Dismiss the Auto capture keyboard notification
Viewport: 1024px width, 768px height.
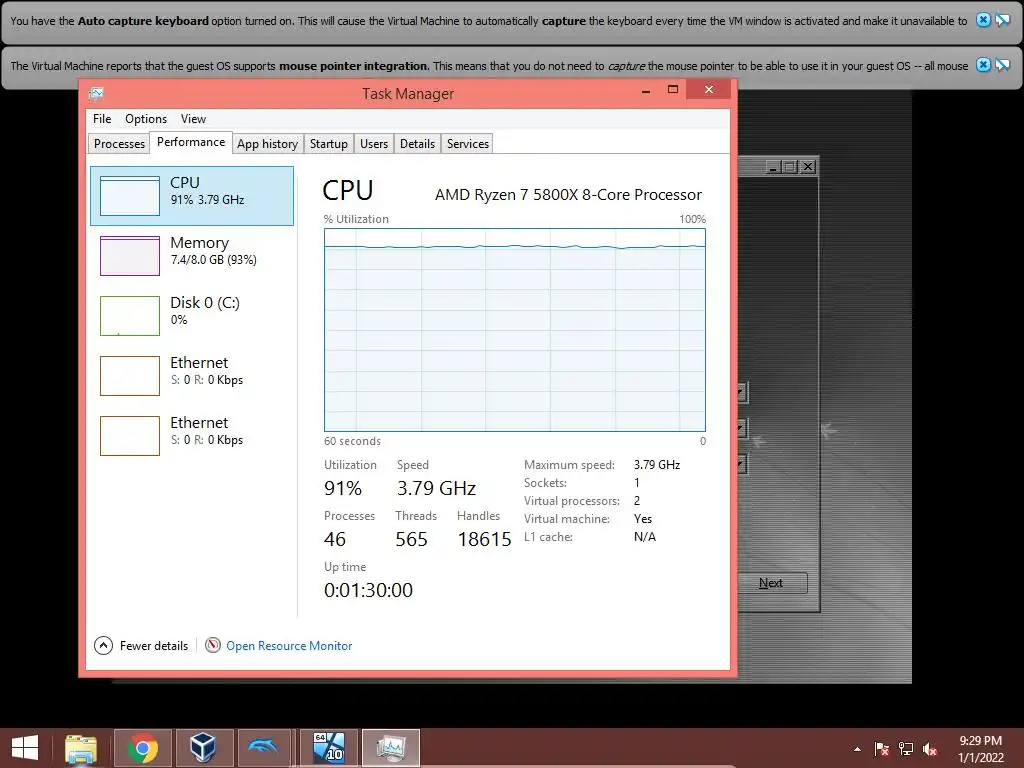pos(983,20)
